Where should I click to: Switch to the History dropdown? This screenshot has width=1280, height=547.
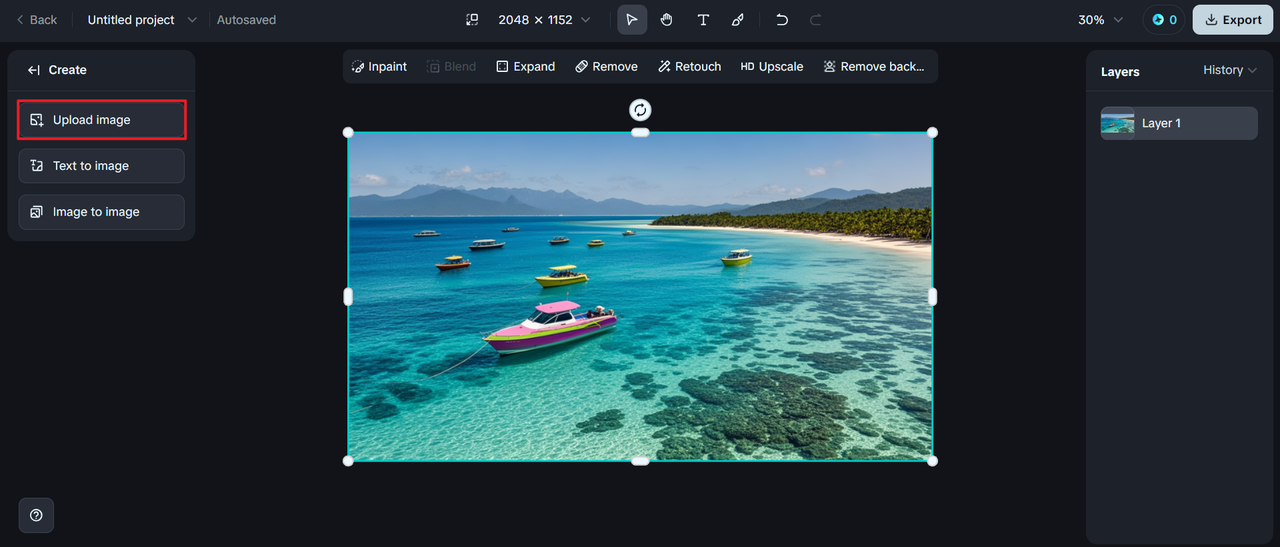[1230, 70]
